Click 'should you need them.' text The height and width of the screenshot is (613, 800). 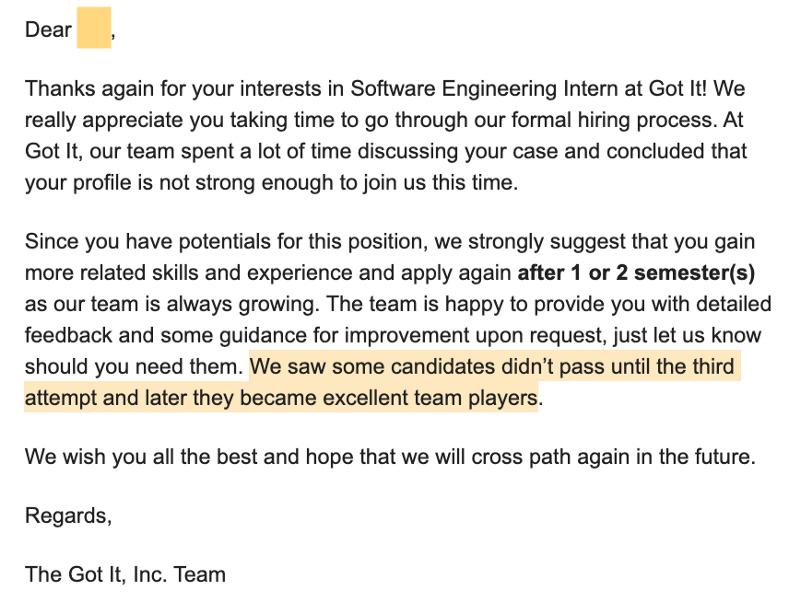click(x=134, y=366)
